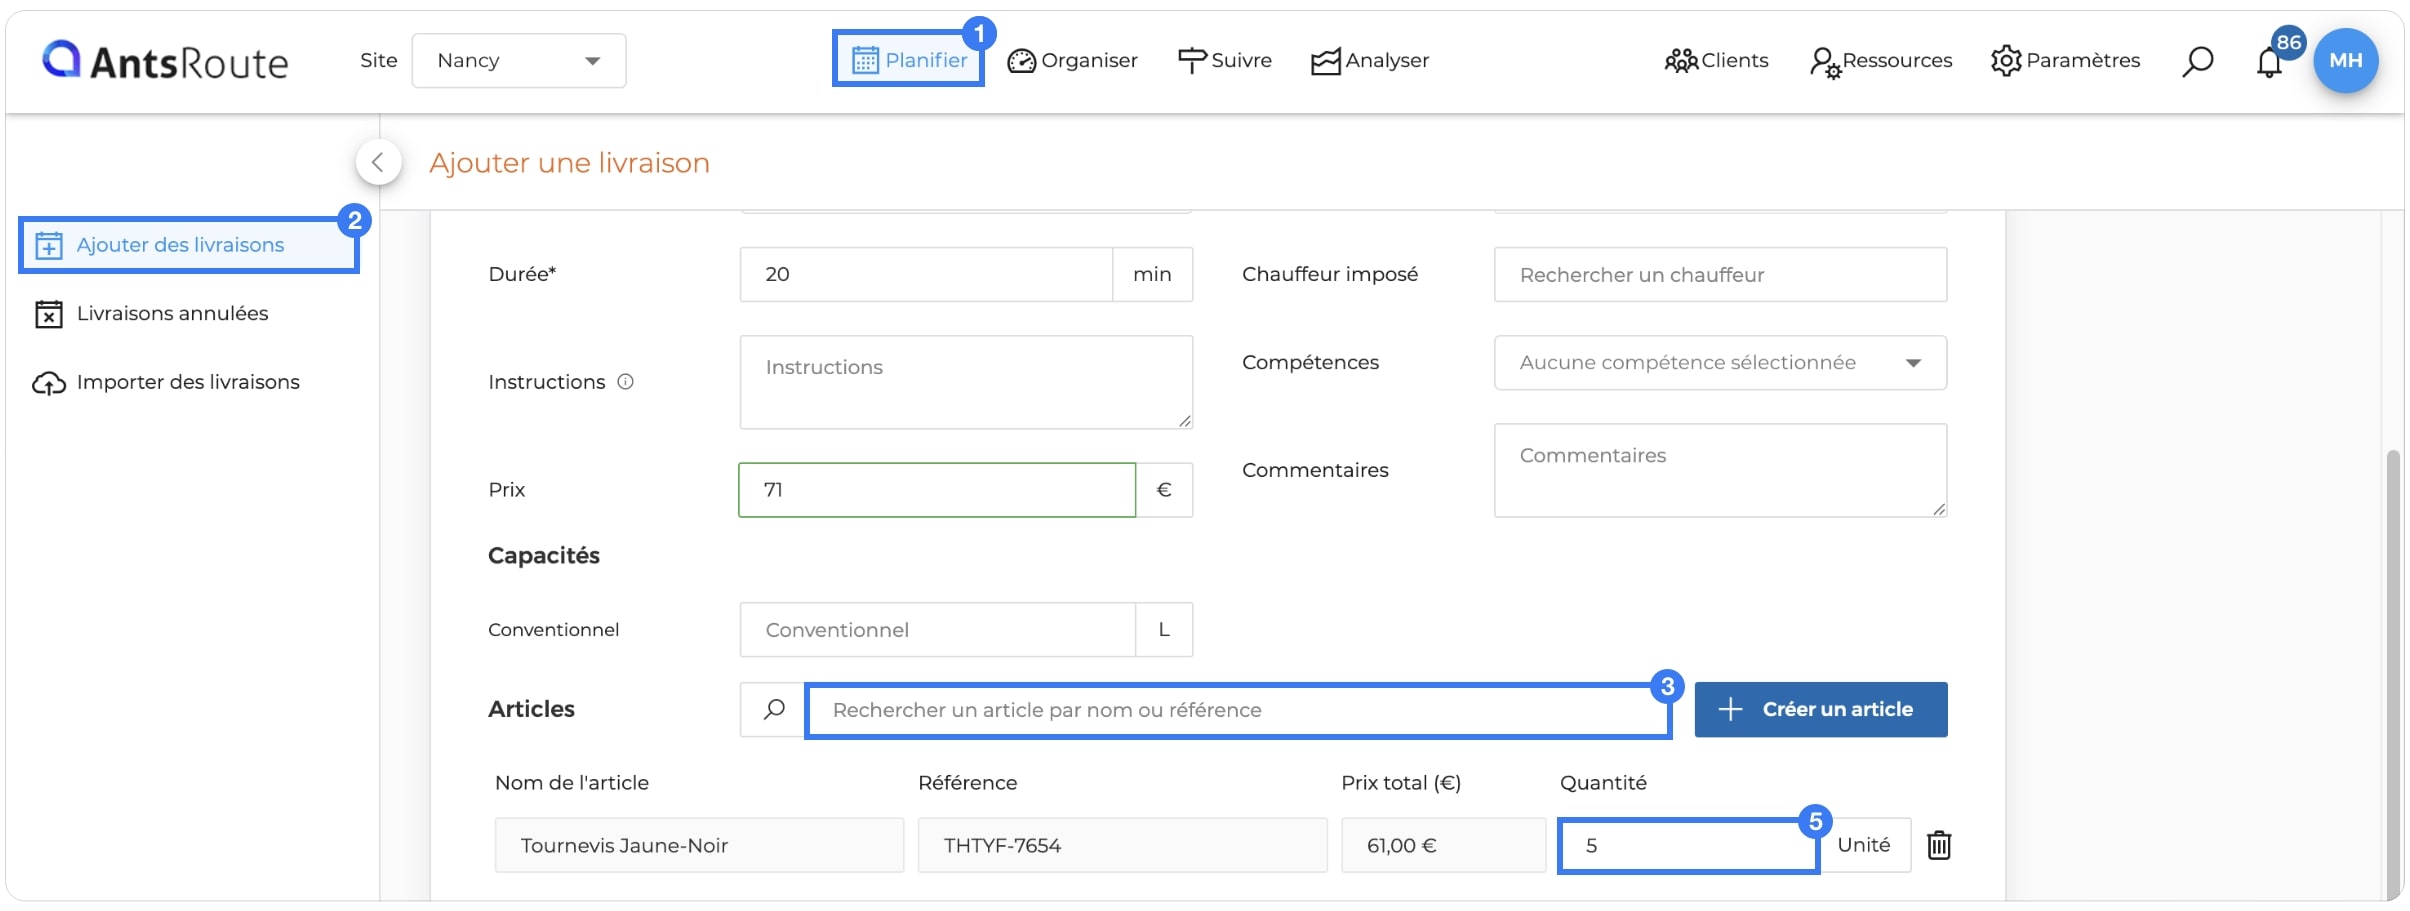Click the article search magnifier icon
This screenshot has height=911, width=2410.
773,710
